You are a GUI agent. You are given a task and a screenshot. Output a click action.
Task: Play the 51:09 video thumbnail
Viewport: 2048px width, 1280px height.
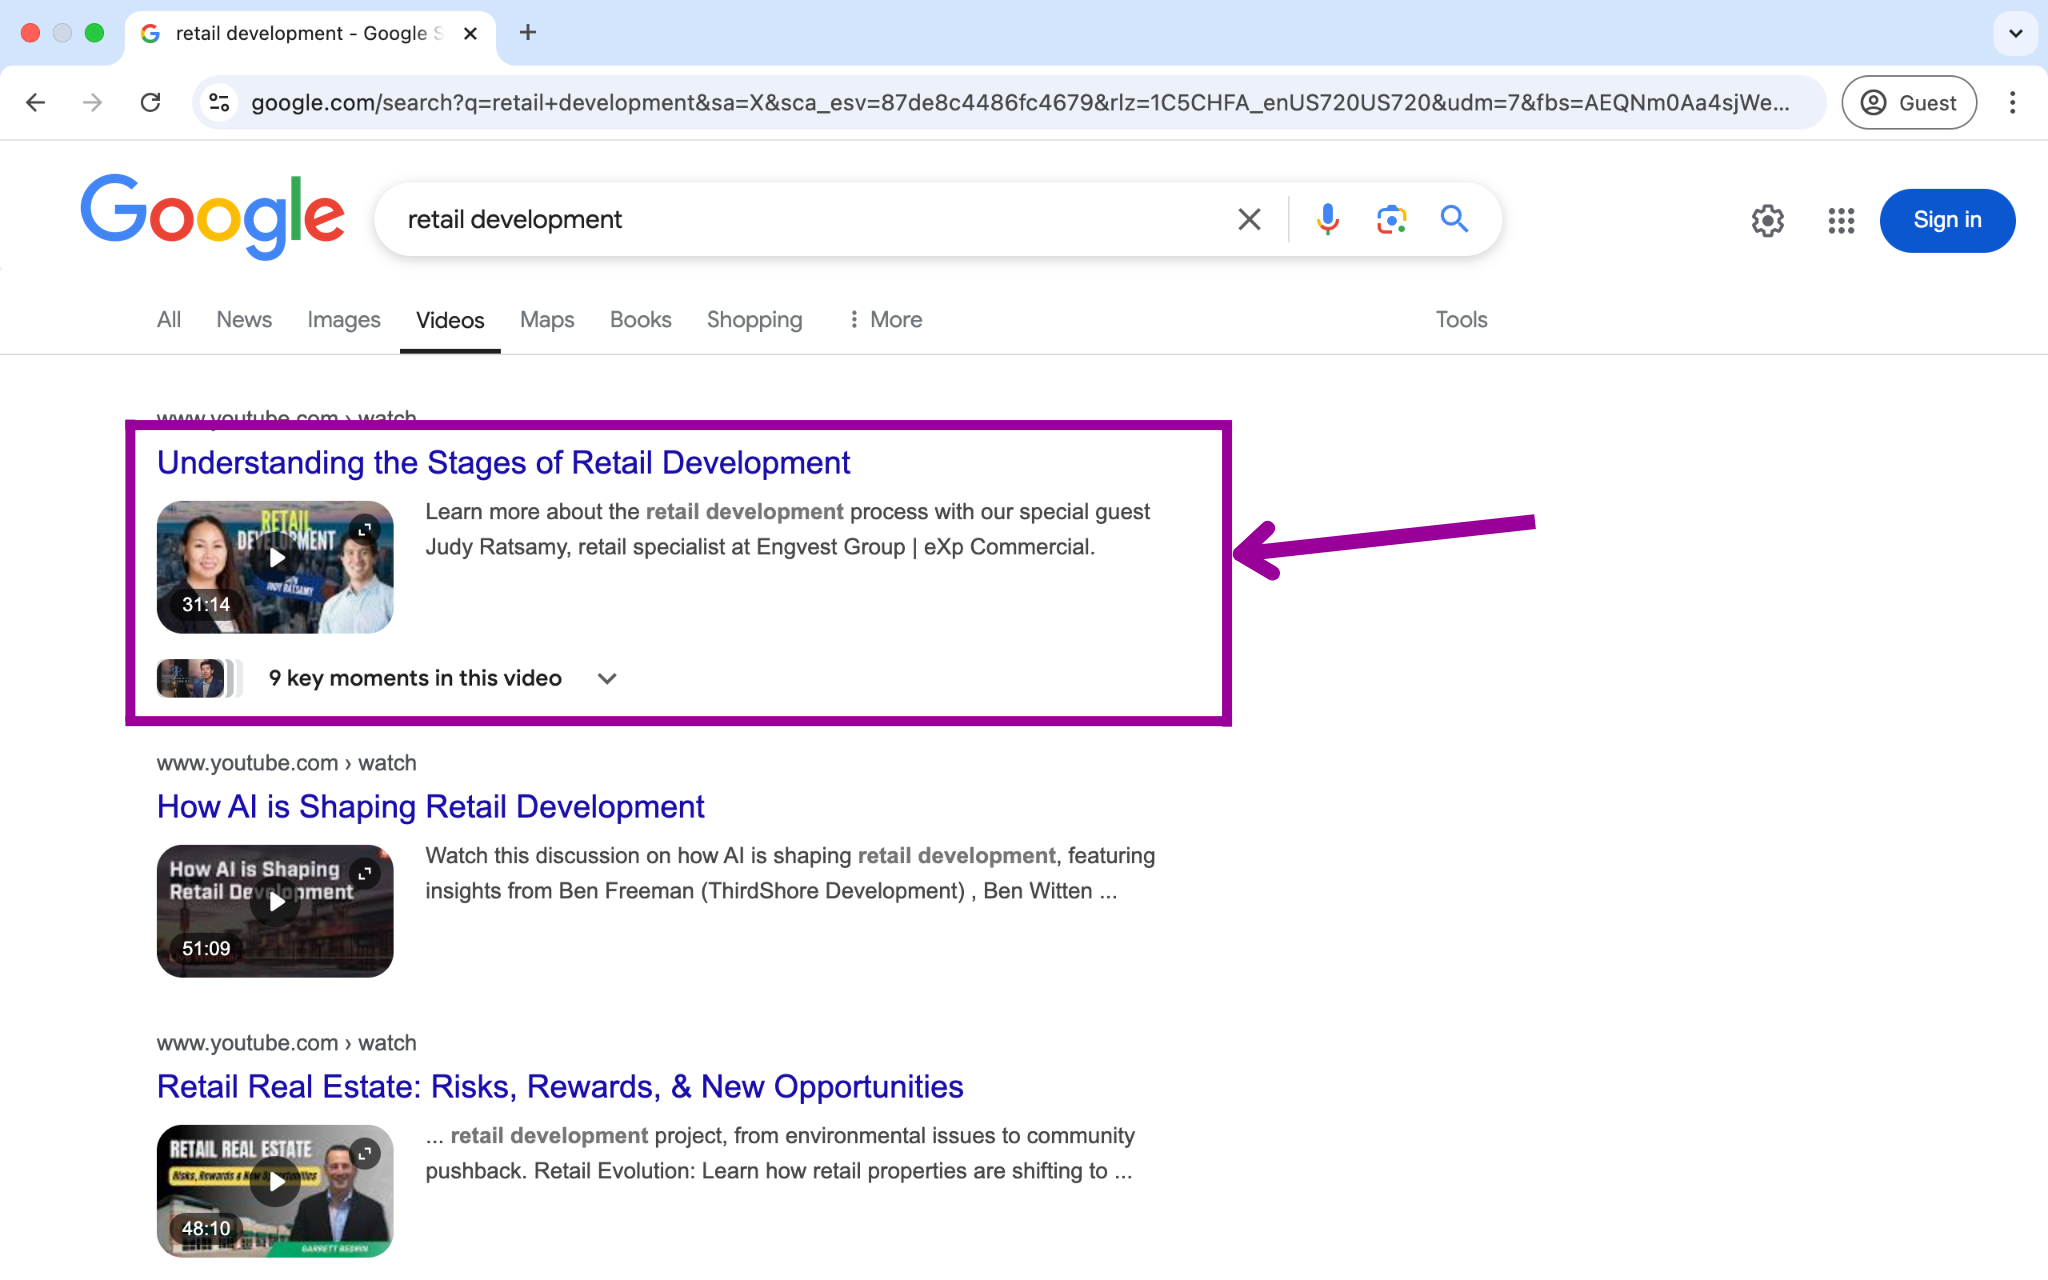pos(275,911)
